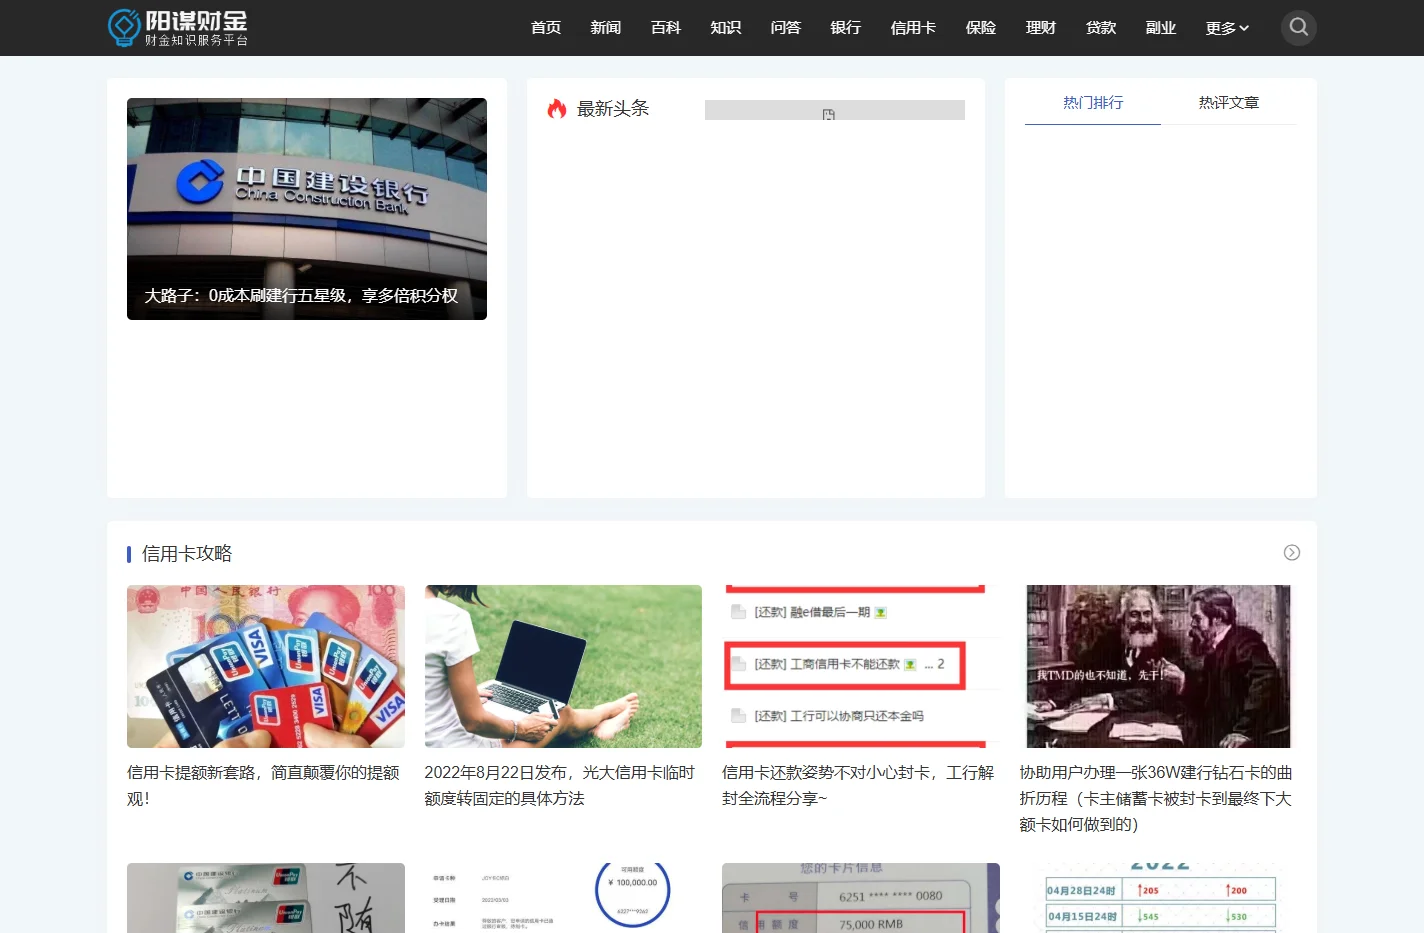Screen dimensions: 1424x933
Task: Click the 阳谋财金 site logo
Action: pos(178,28)
